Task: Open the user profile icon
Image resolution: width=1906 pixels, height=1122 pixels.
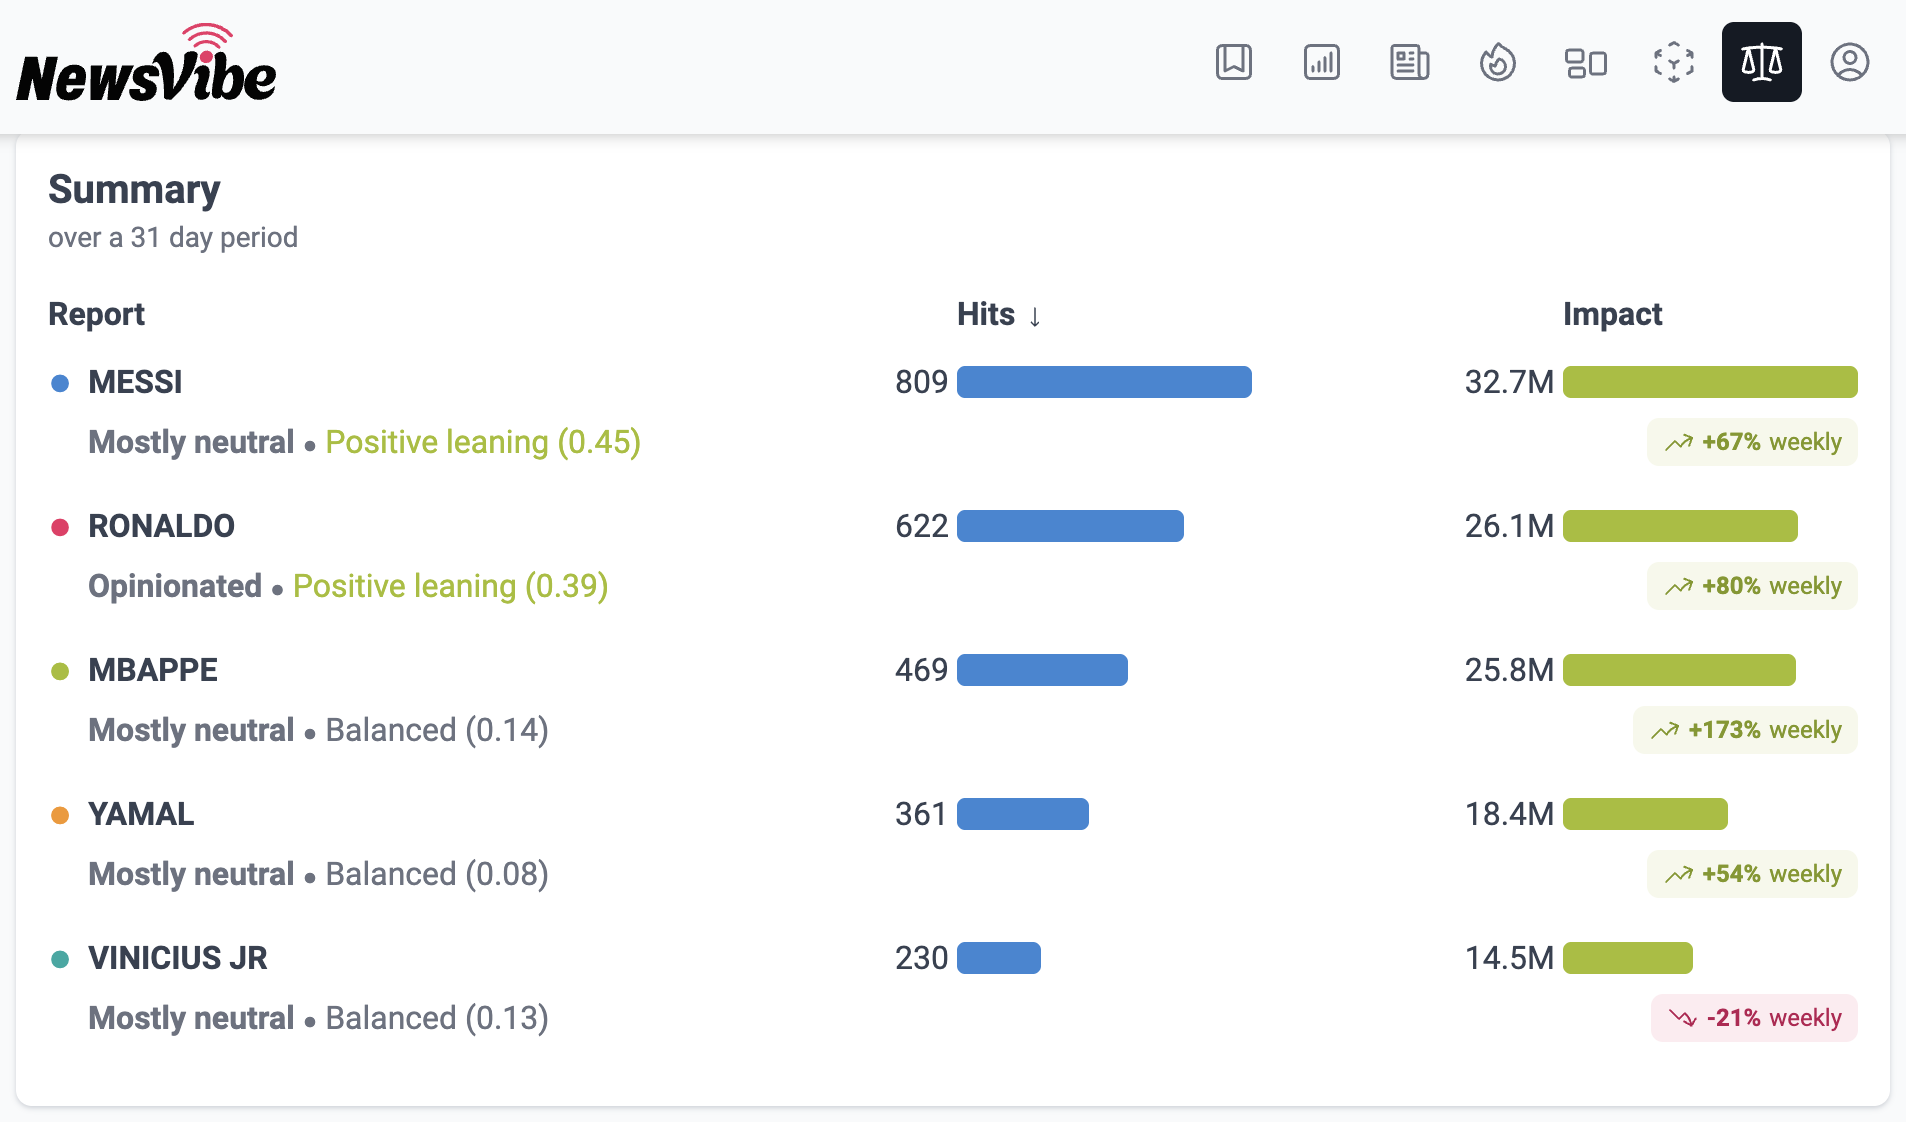Action: coord(1849,62)
